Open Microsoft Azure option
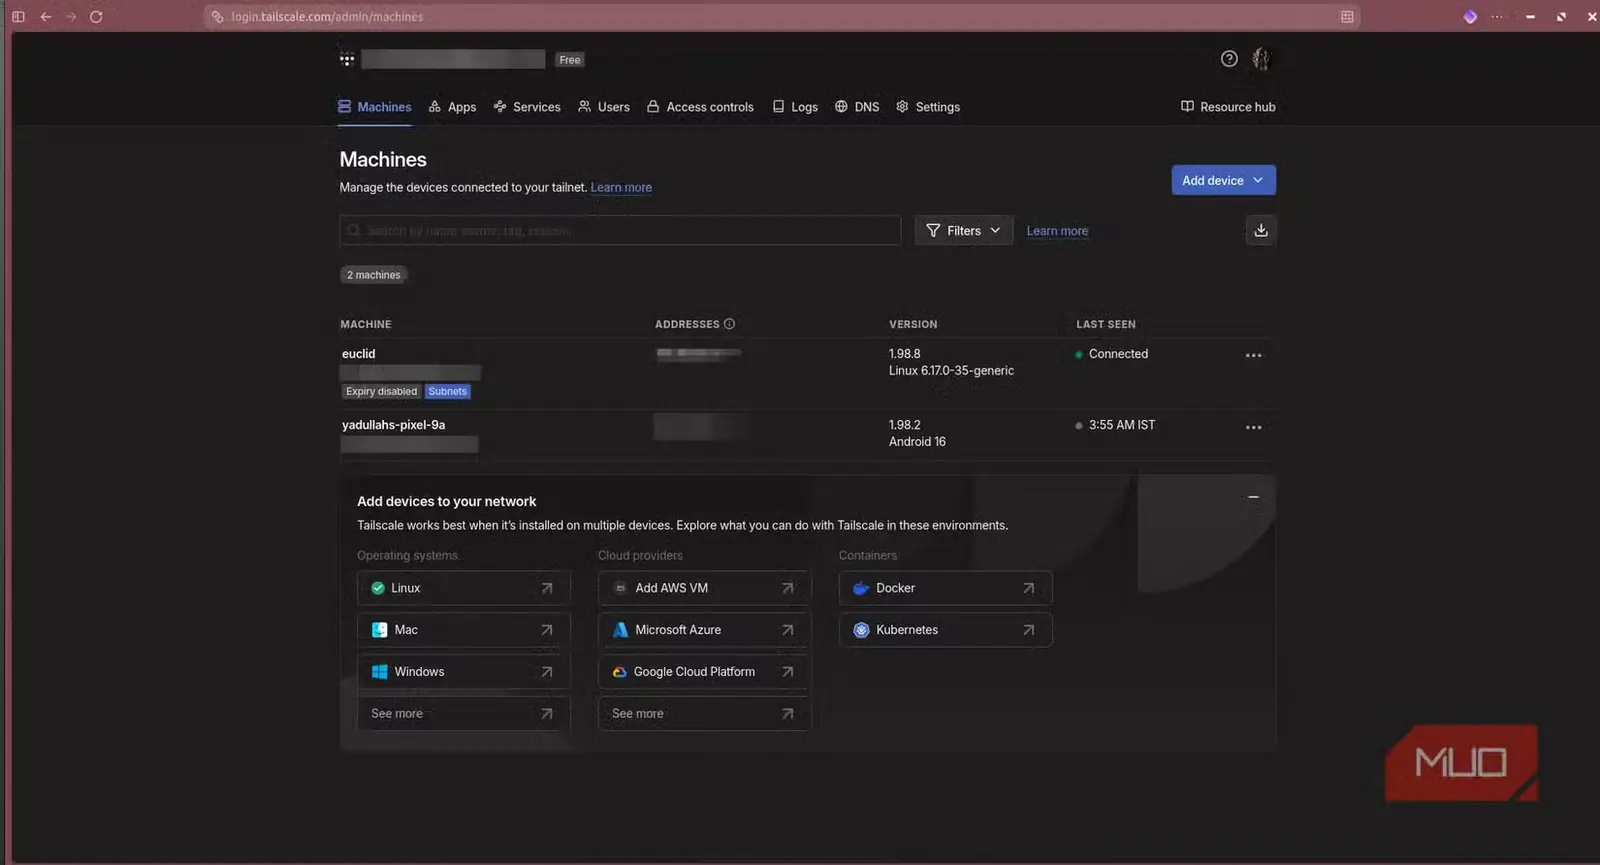 pyautogui.click(x=705, y=630)
